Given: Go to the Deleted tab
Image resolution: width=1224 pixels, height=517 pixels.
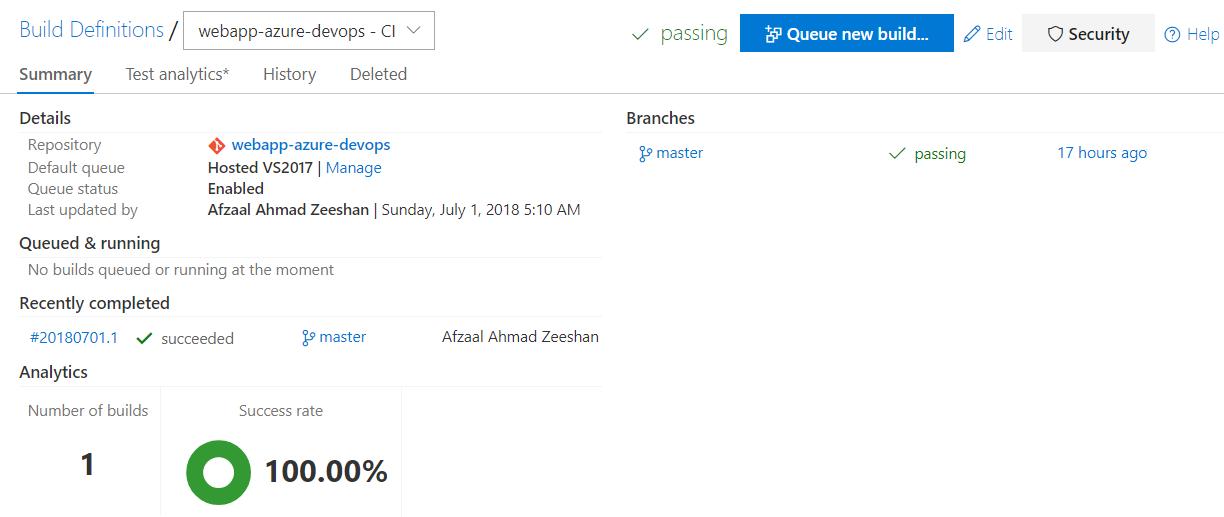Looking at the screenshot, I should [378, 74].
